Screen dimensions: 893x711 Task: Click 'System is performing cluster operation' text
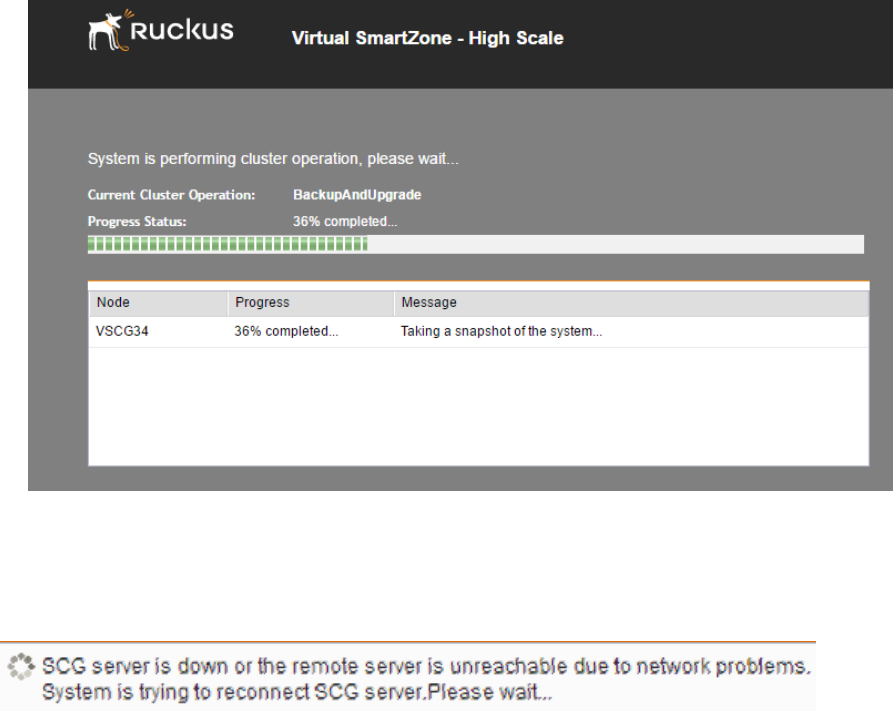[273, 159]
